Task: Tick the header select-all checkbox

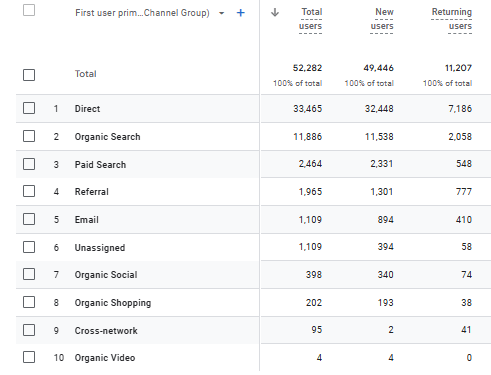Action: coord(29,10)
